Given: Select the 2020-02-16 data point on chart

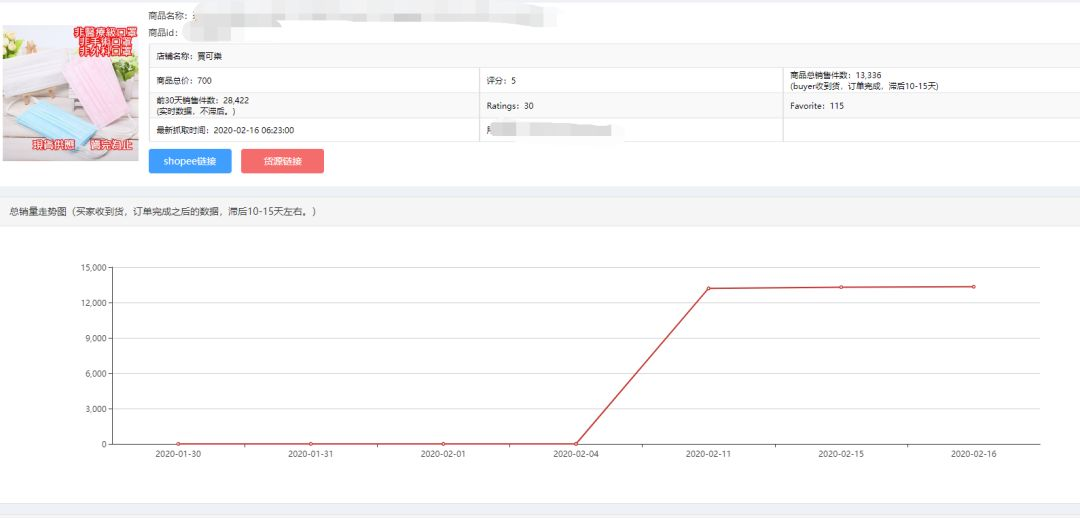Looking at the screenshot, I should tap(973, 287).
